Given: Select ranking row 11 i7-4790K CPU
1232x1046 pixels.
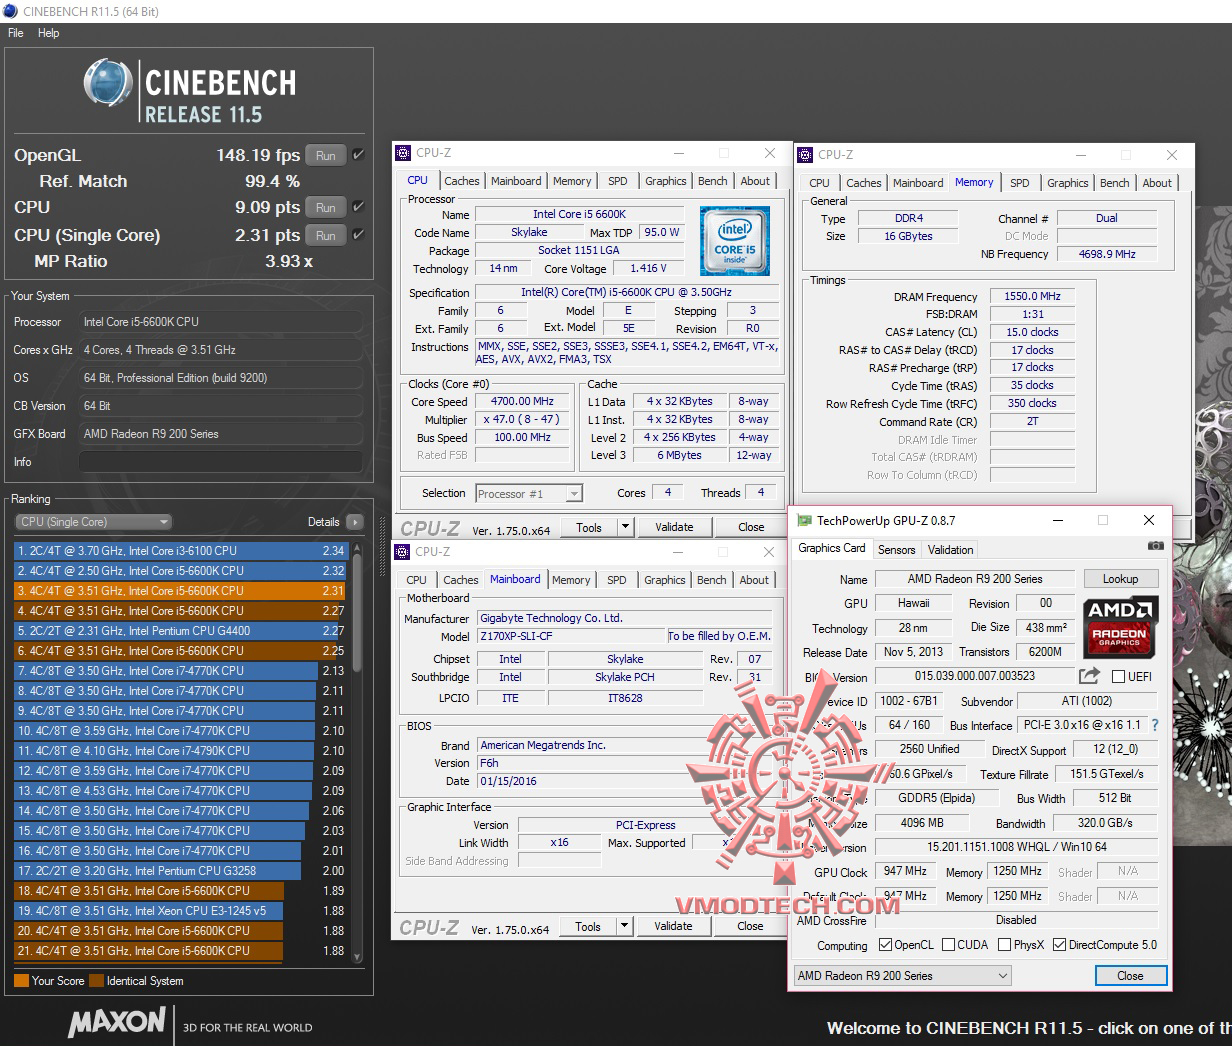Looking at the screenshot, I should tap(180, 751).
